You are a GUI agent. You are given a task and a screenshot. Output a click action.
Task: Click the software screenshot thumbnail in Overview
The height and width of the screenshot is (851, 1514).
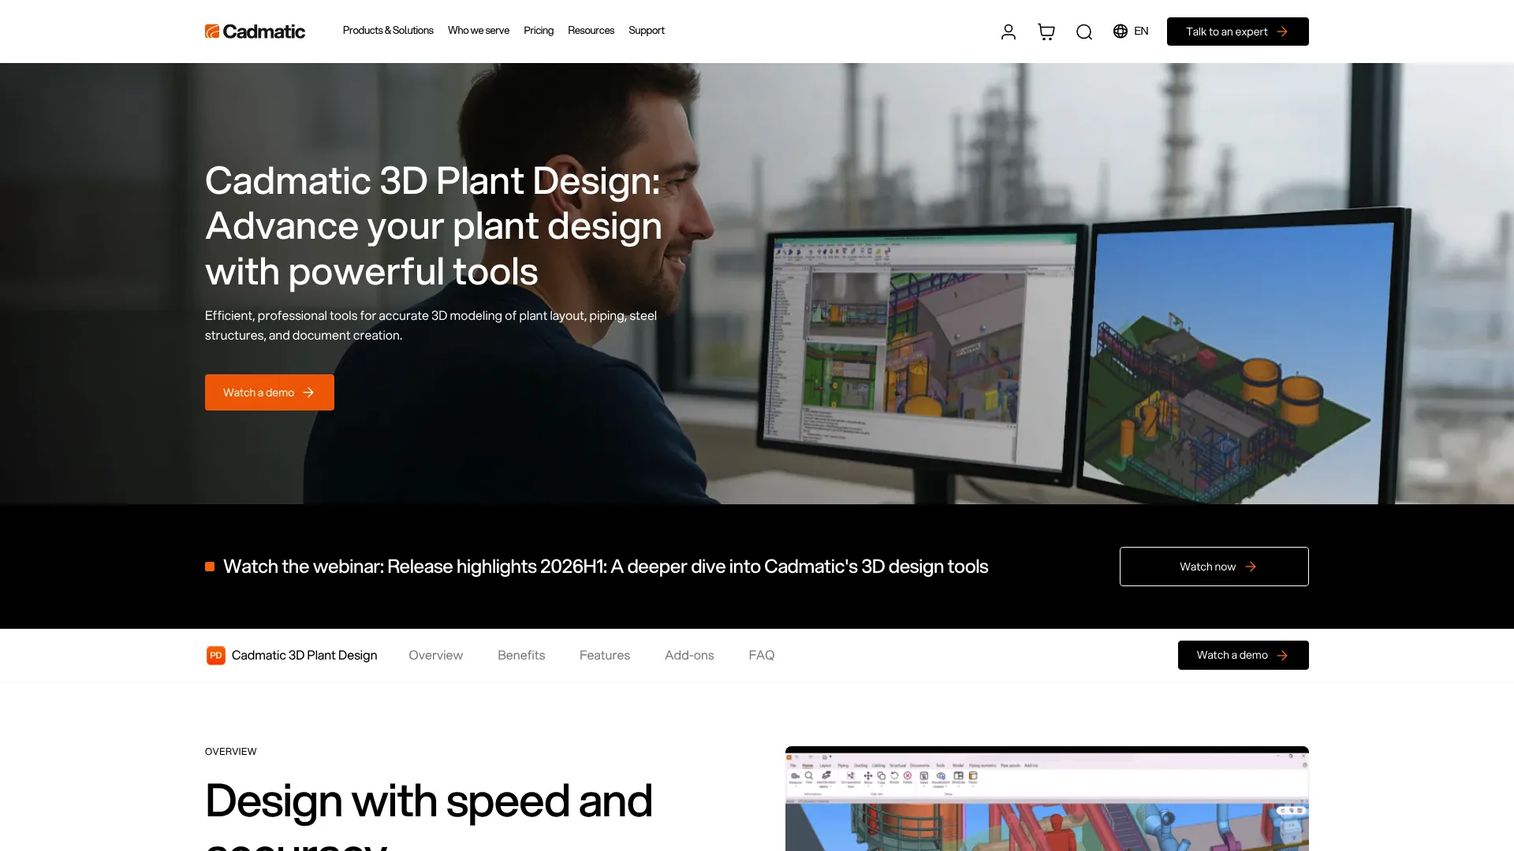[x=1047, y=799]
